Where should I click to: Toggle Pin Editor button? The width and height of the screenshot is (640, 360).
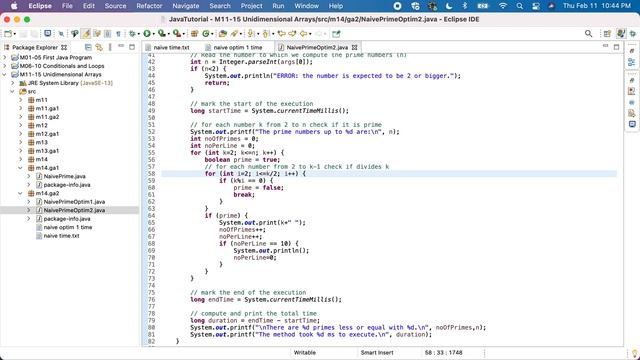[x=336, y=34]
